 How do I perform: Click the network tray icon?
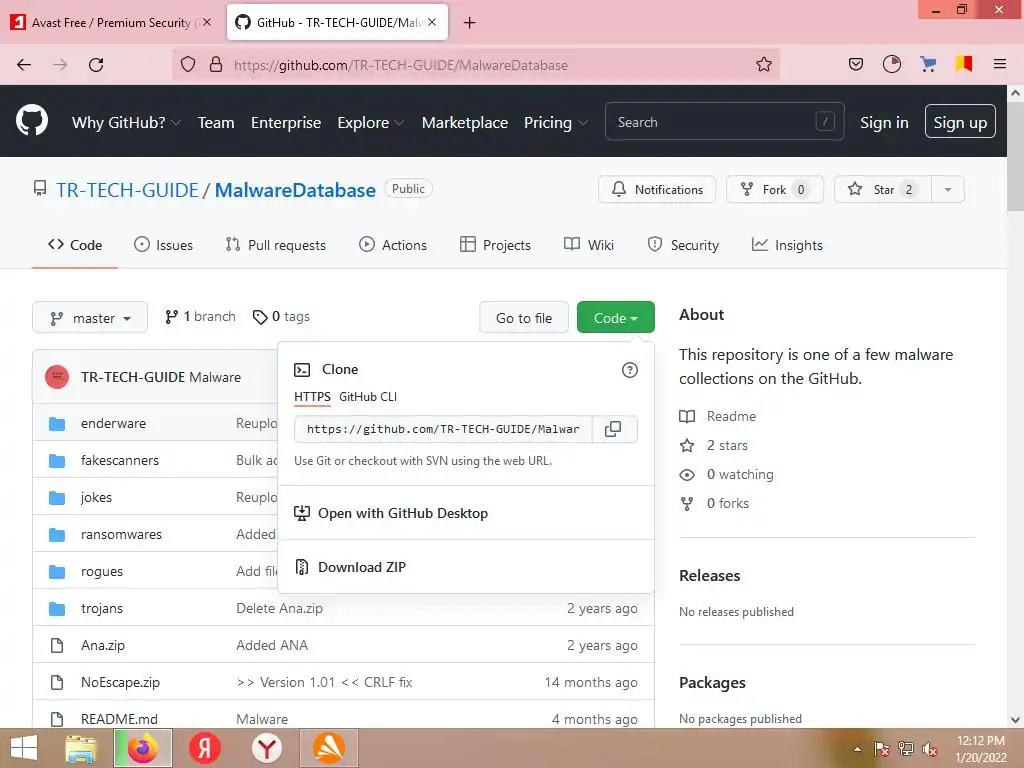906,749
